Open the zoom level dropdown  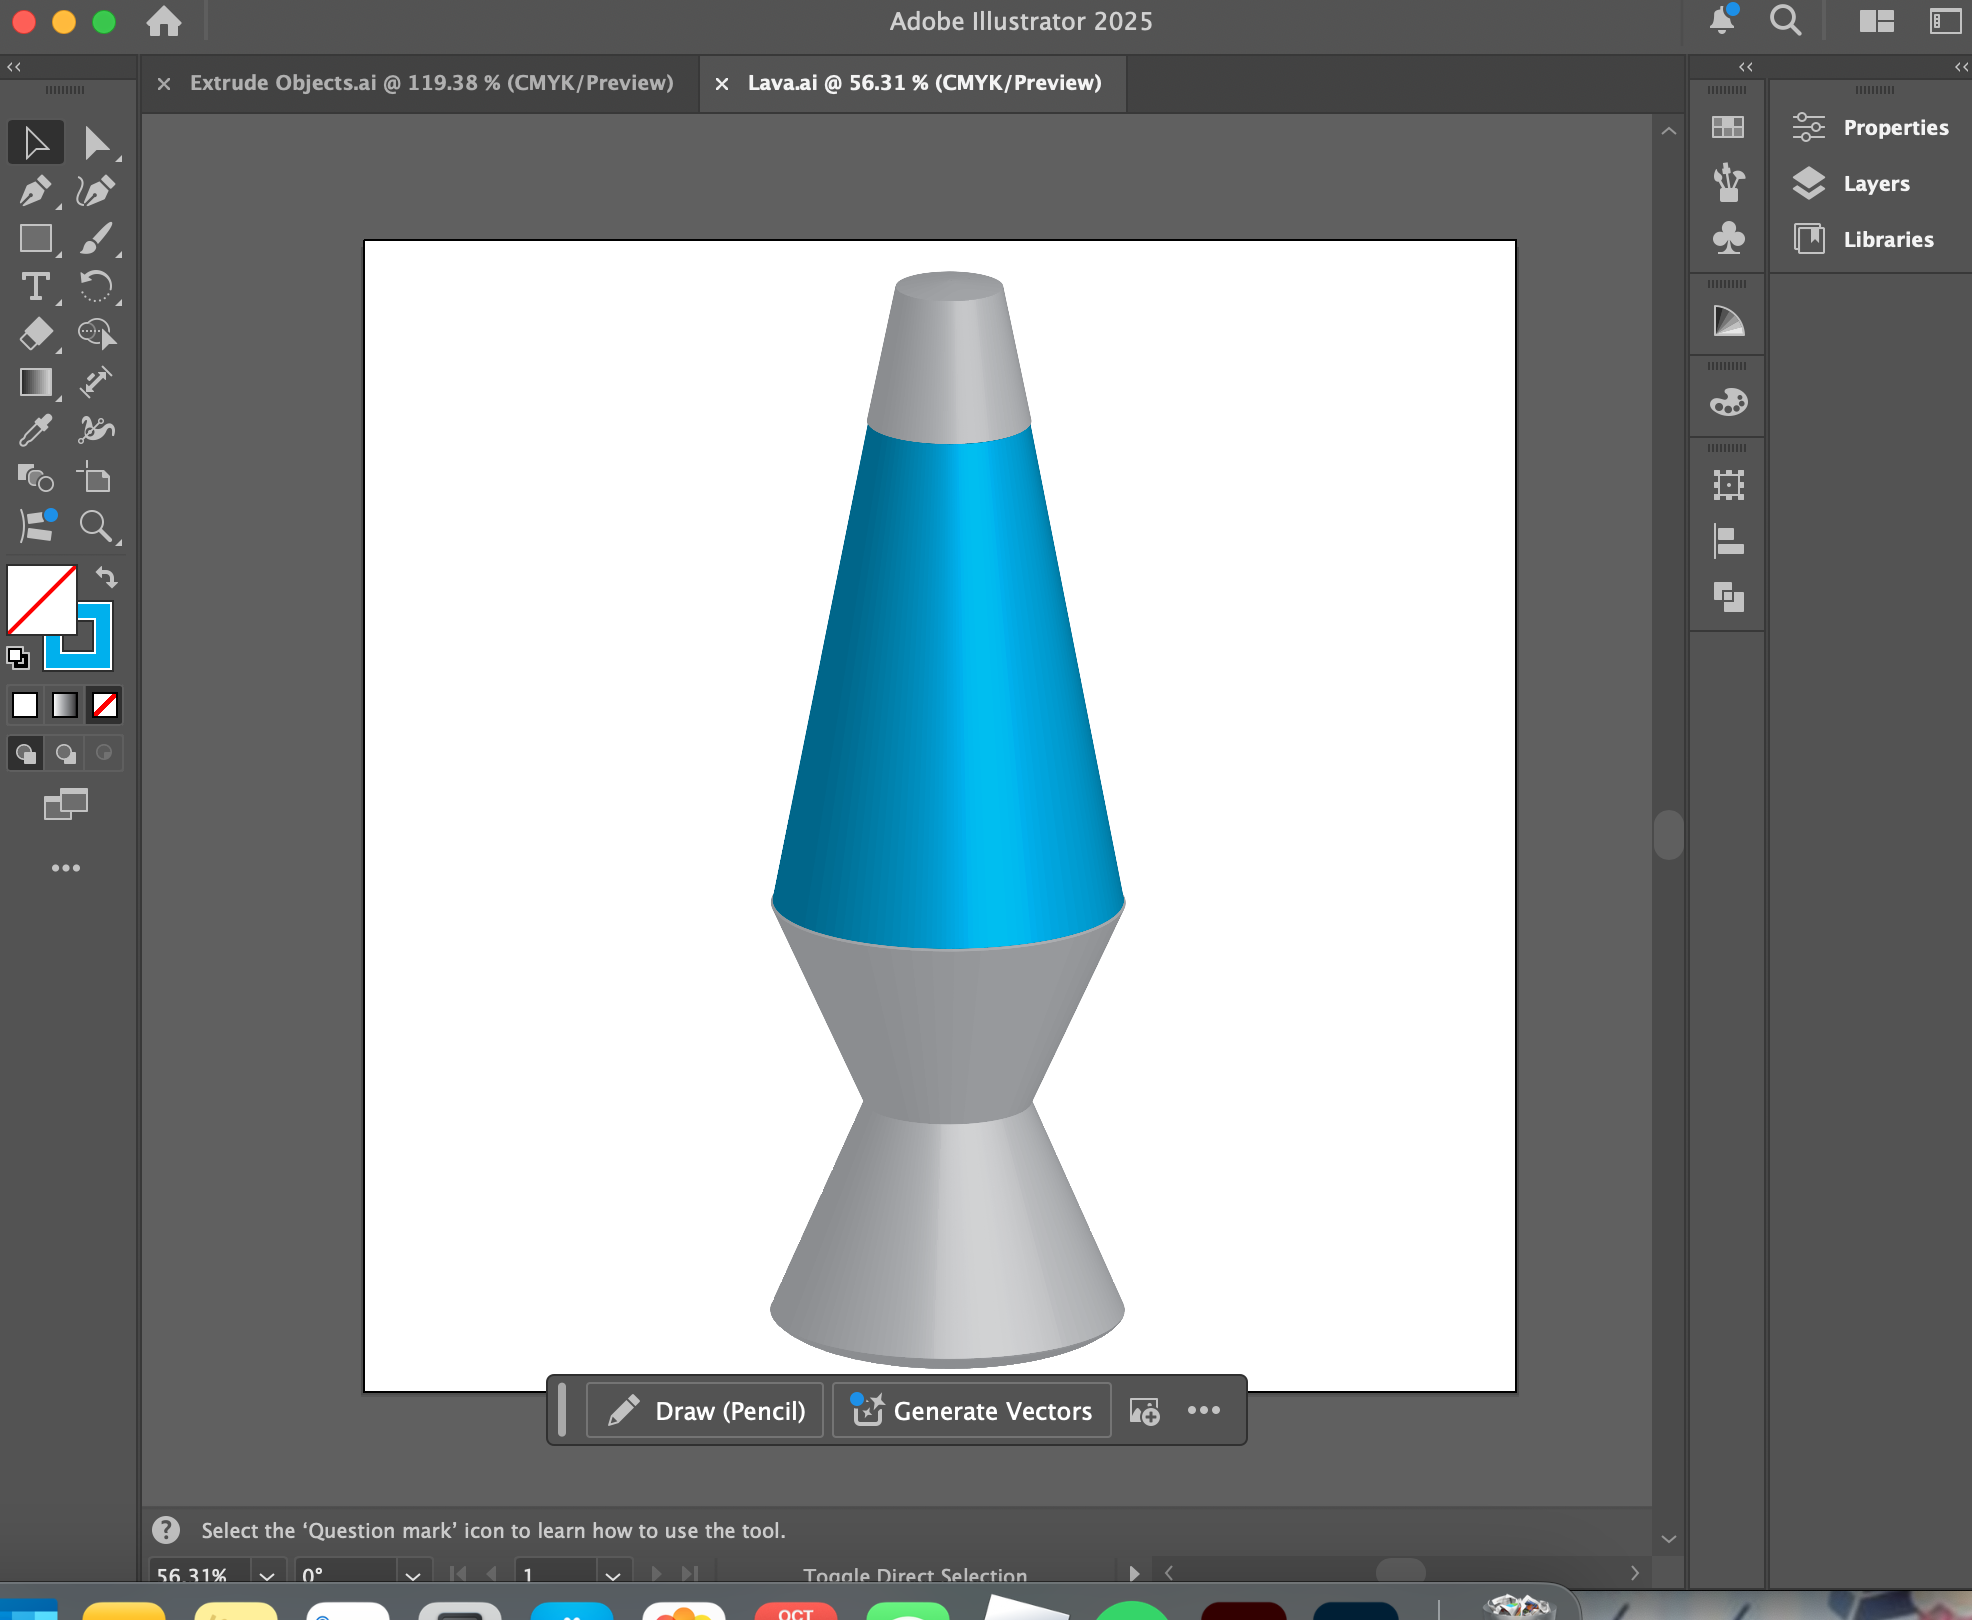(x=265, y=1573)
